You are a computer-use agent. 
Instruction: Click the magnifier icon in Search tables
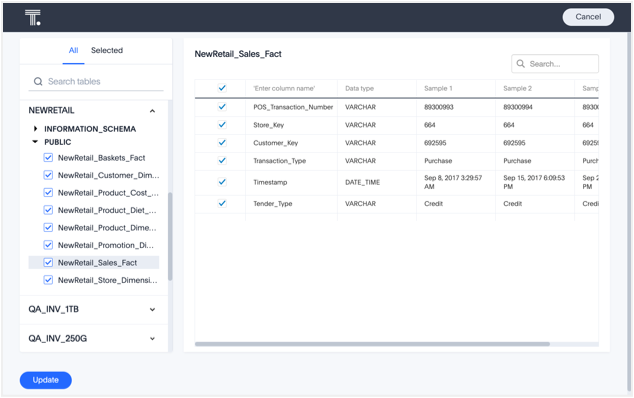(x=38, y=82)
